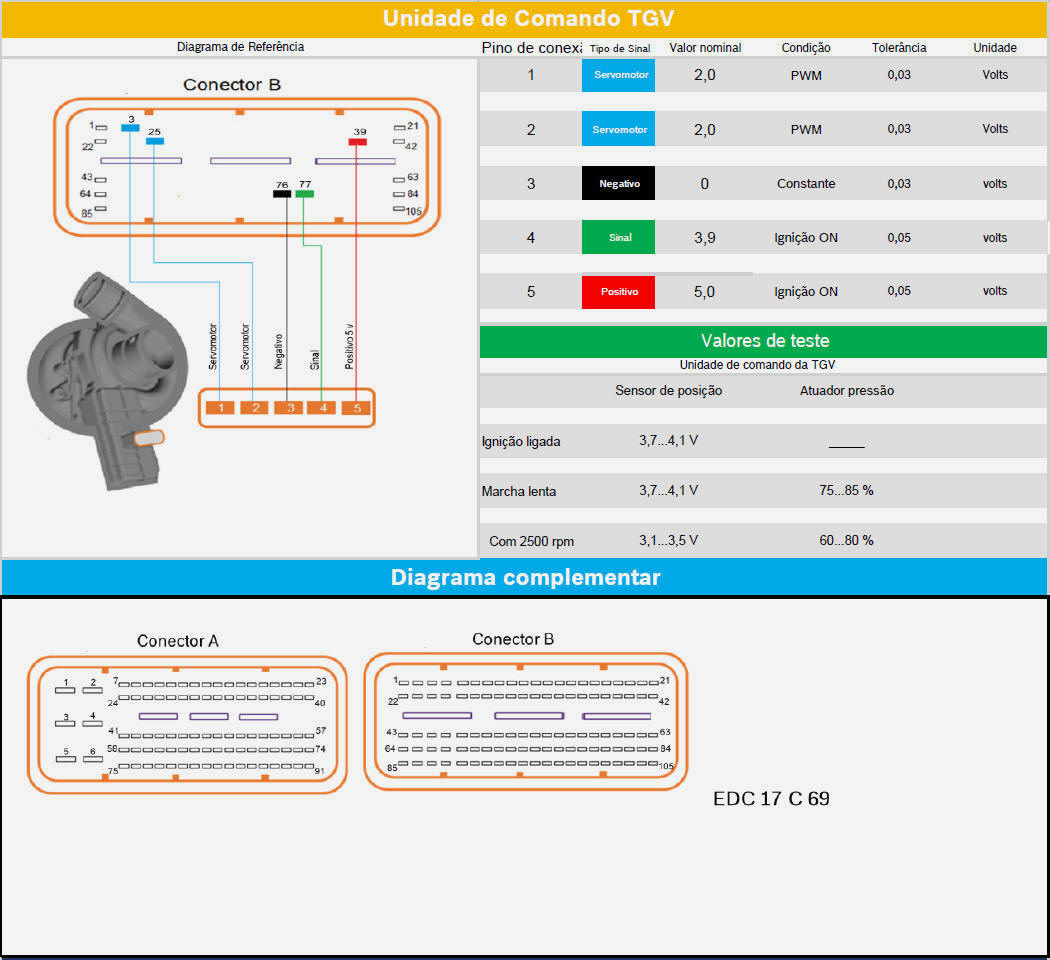Click the Diagrama complementar blue header
This screenshot has height=960, width=1050.
point(525,577)
